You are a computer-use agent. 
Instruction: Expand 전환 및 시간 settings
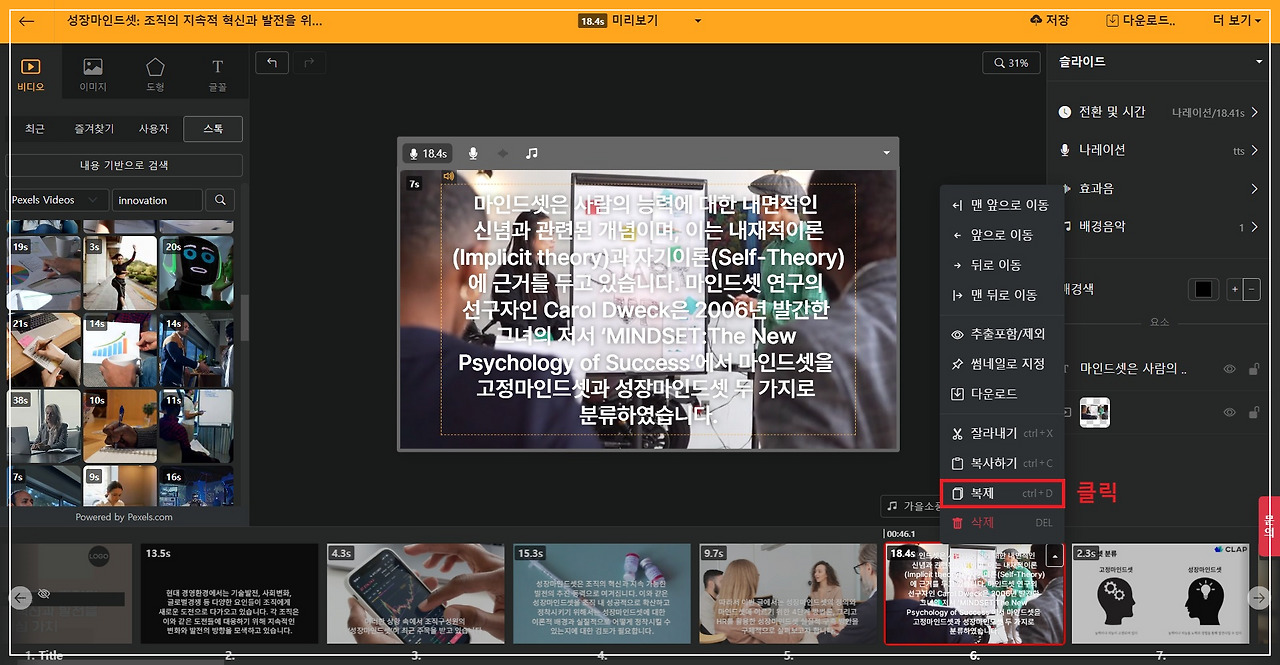[x=1159, y=112]
